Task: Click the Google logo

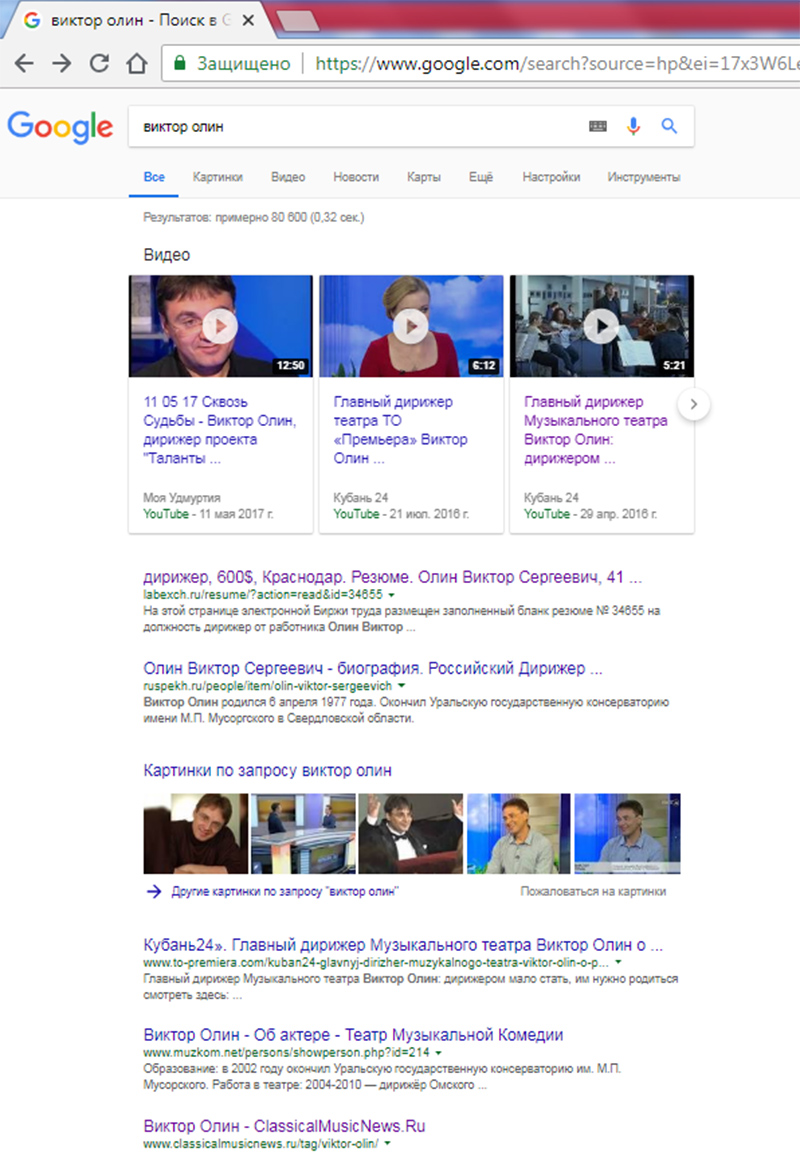Action: coord(60,127)
